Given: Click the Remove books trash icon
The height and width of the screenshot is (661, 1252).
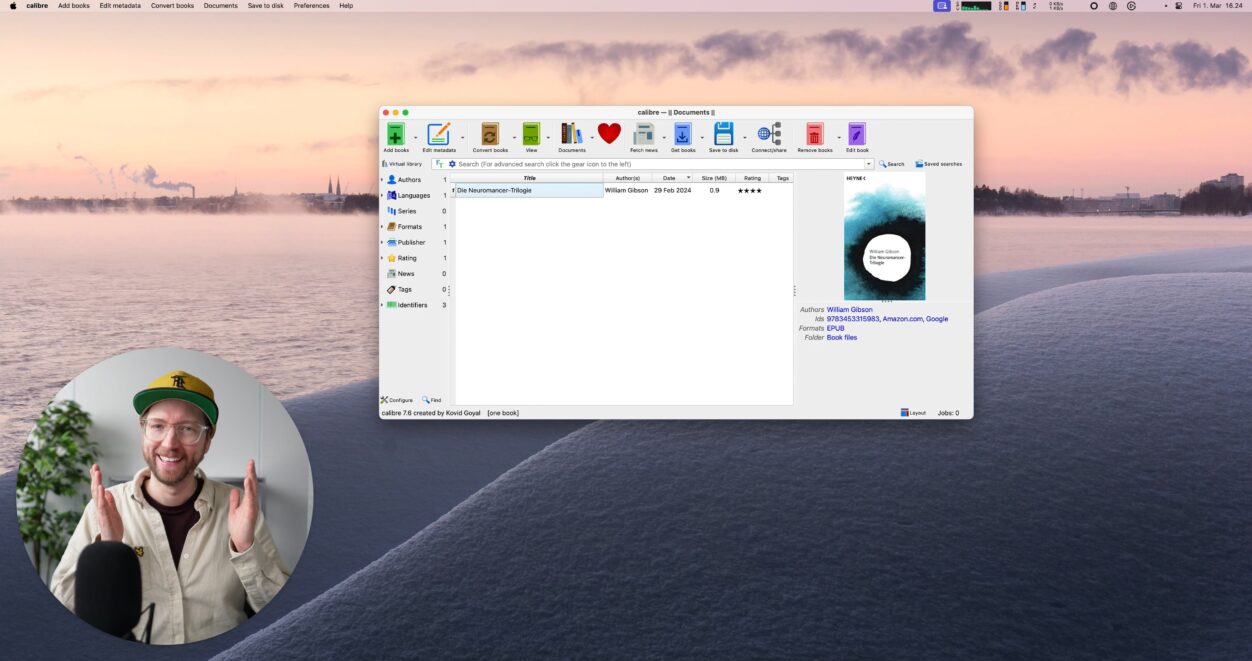Looking at the screenshot, I should pos(815,135).
